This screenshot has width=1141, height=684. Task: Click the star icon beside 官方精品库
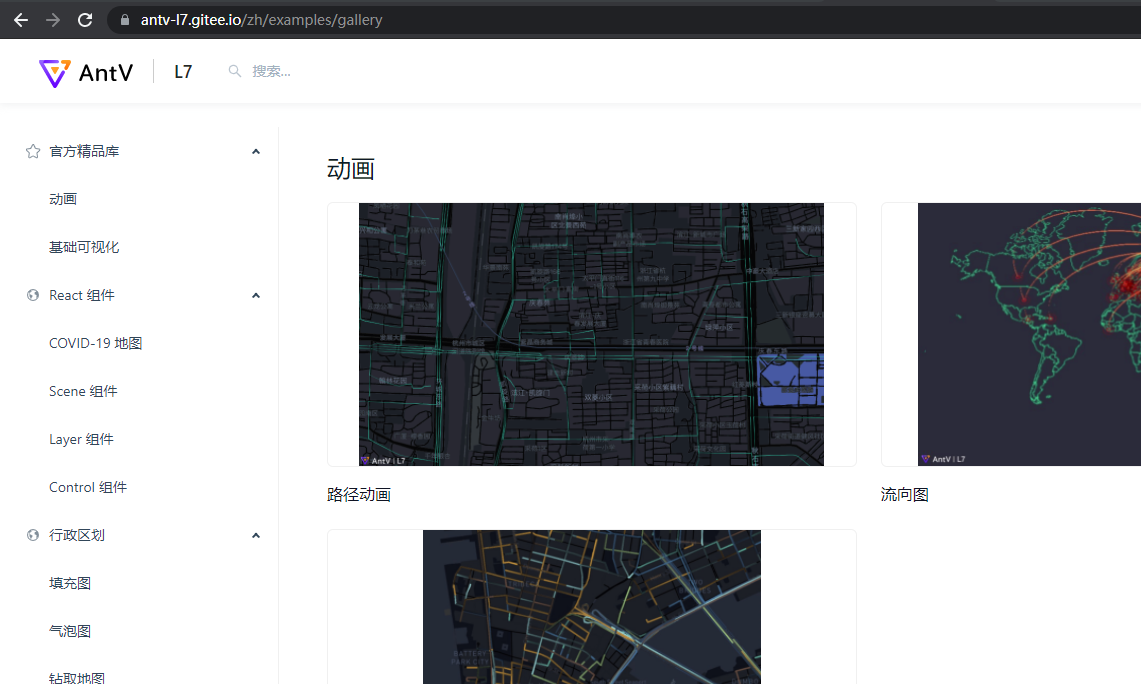point(32,151)
